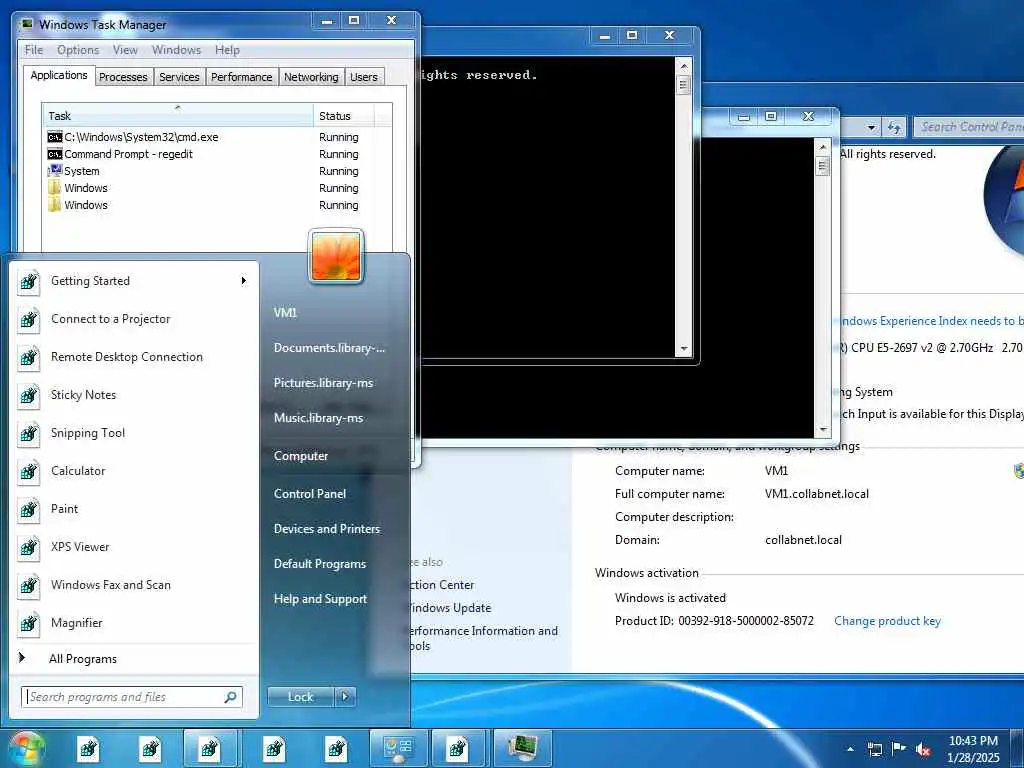Switch to the Processes tab
This screenshot has width=1024, height=768.
click(123, 77)
